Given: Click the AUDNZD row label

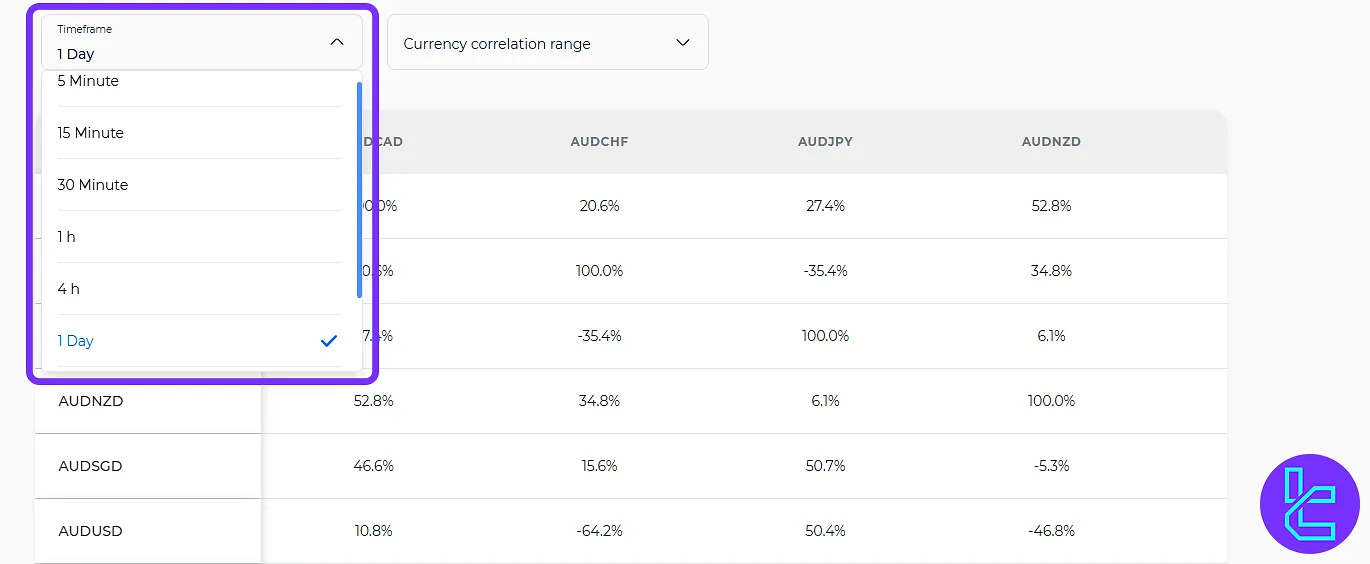Looking at the screenshot, I should [91, 401].
